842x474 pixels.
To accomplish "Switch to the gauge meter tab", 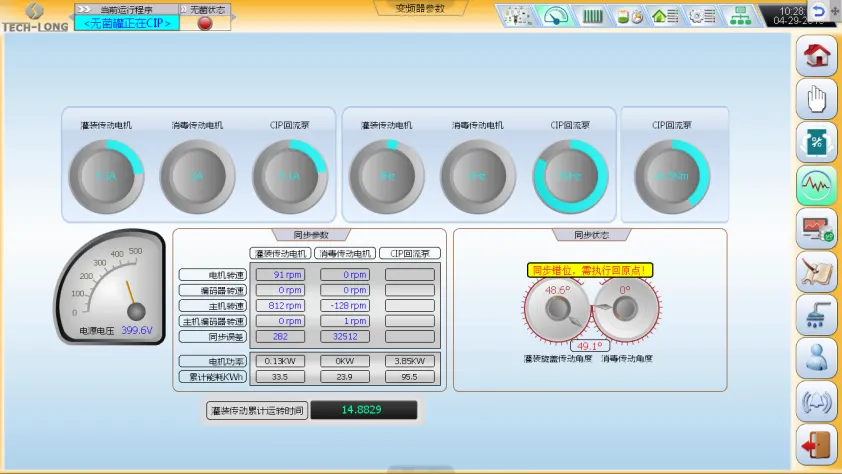I will tap(556, 16).
